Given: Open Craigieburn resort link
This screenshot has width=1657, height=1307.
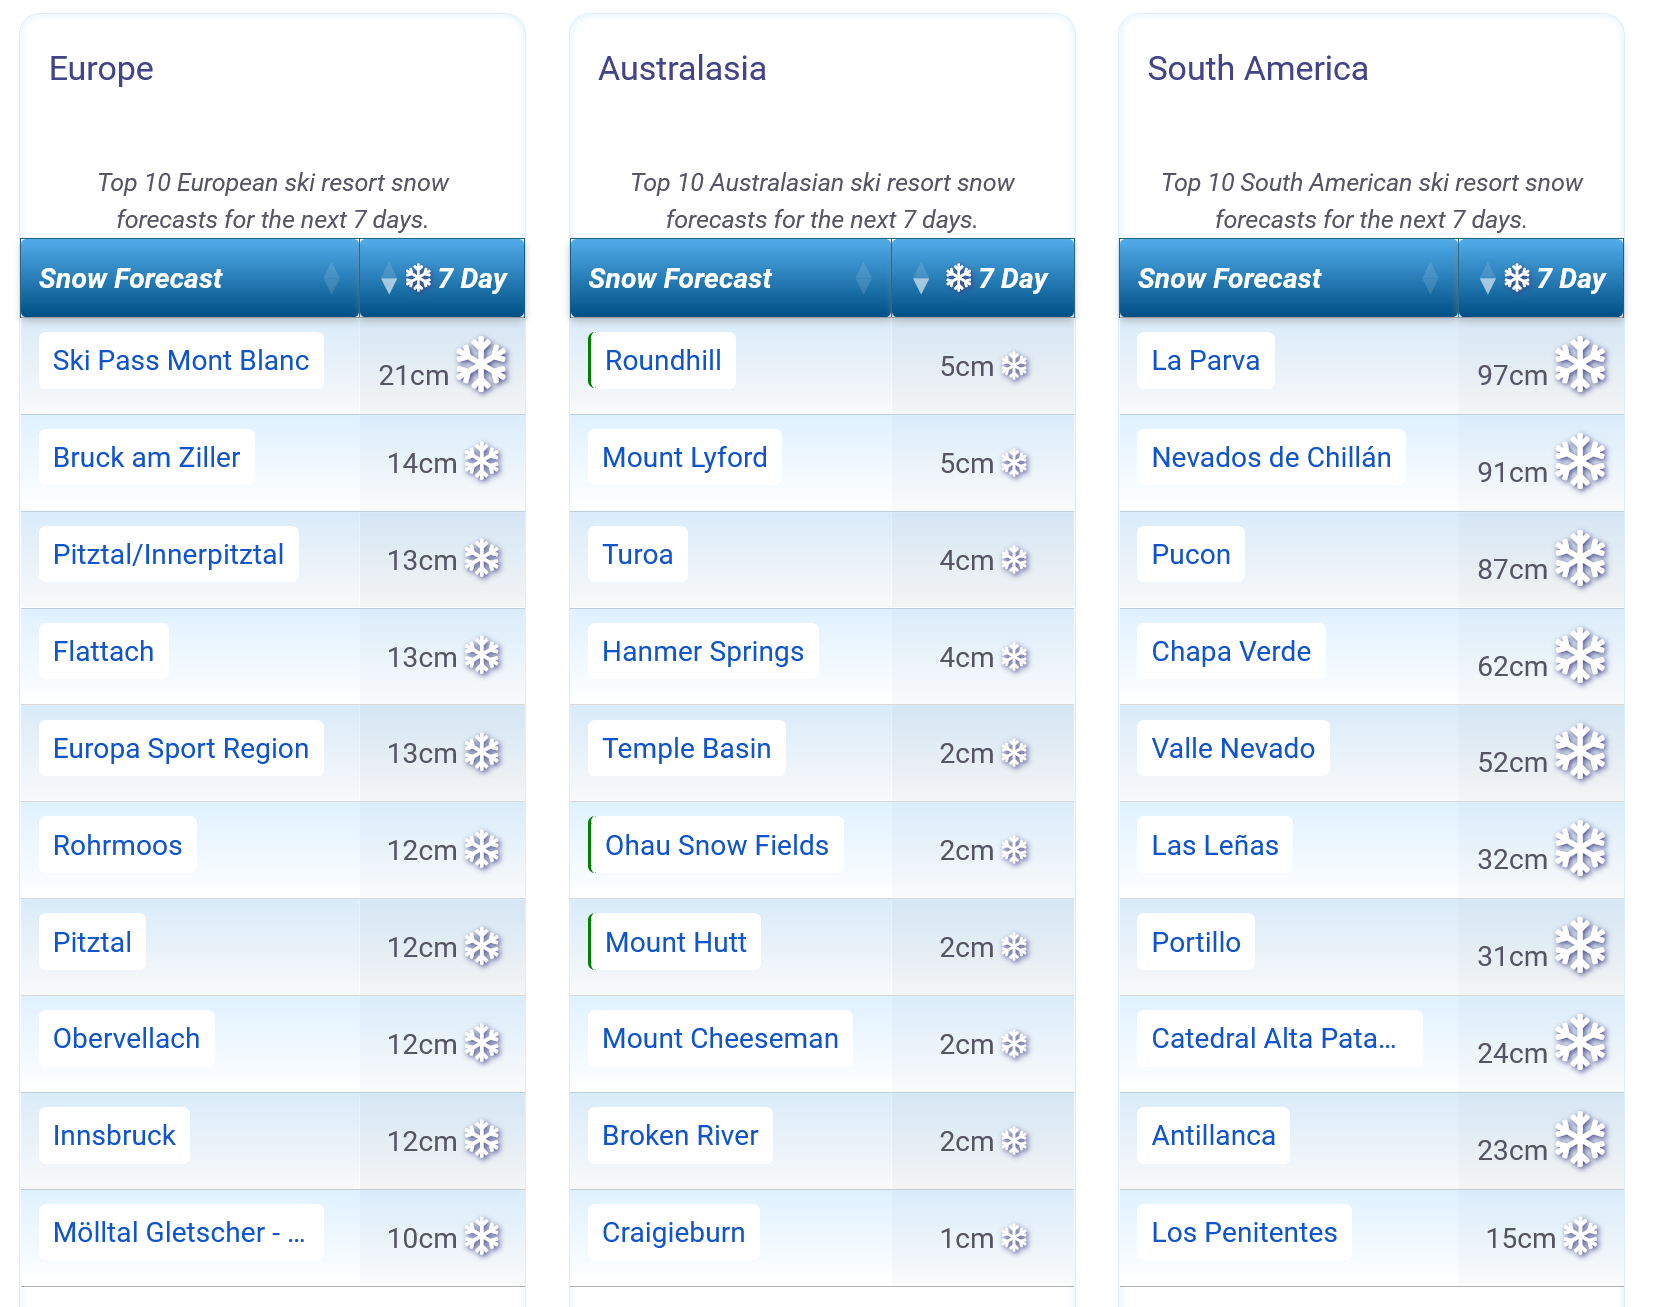Looking at the screenshot, I should (674, 1232).
